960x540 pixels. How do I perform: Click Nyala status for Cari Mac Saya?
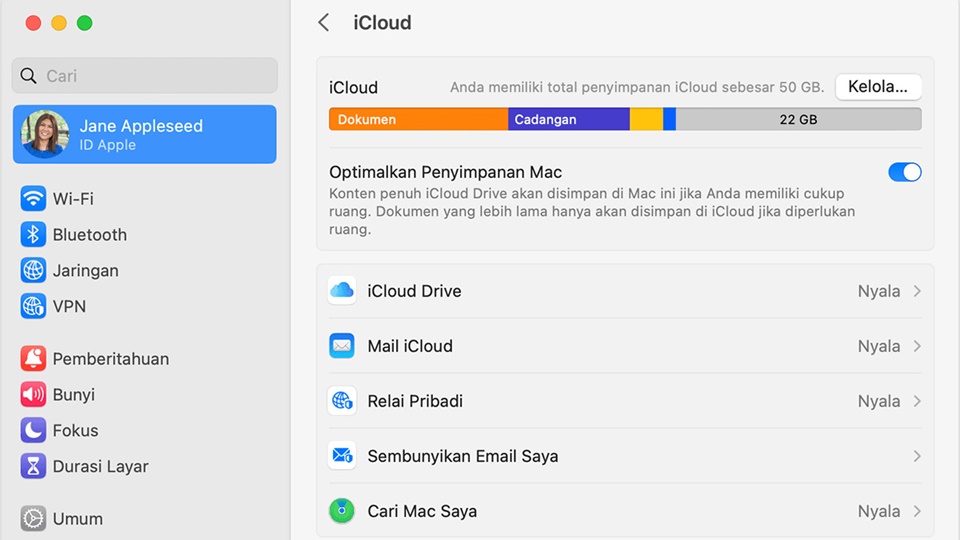(879, 511)
